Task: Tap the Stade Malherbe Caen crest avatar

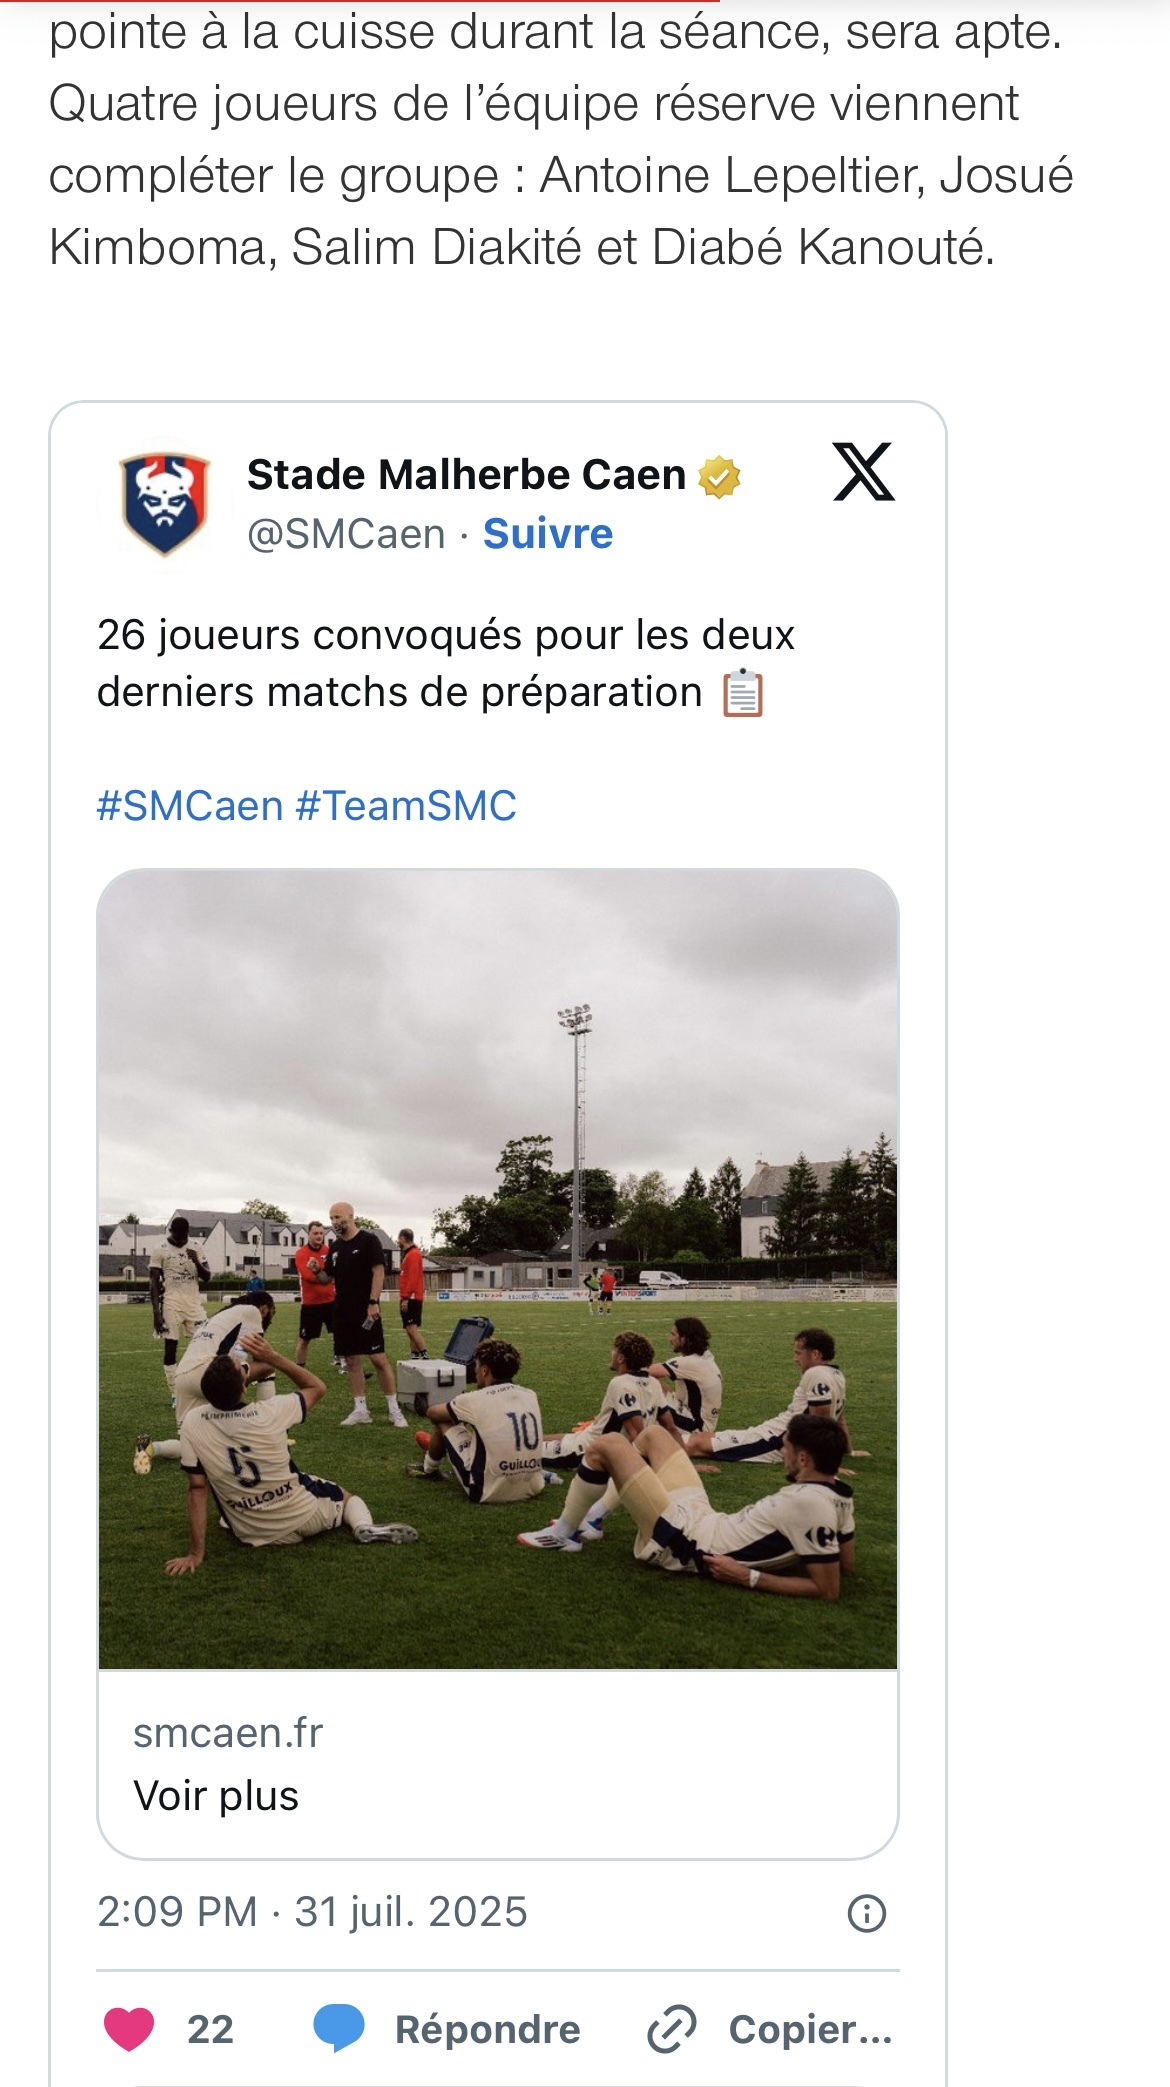Action: click(164, 503)
